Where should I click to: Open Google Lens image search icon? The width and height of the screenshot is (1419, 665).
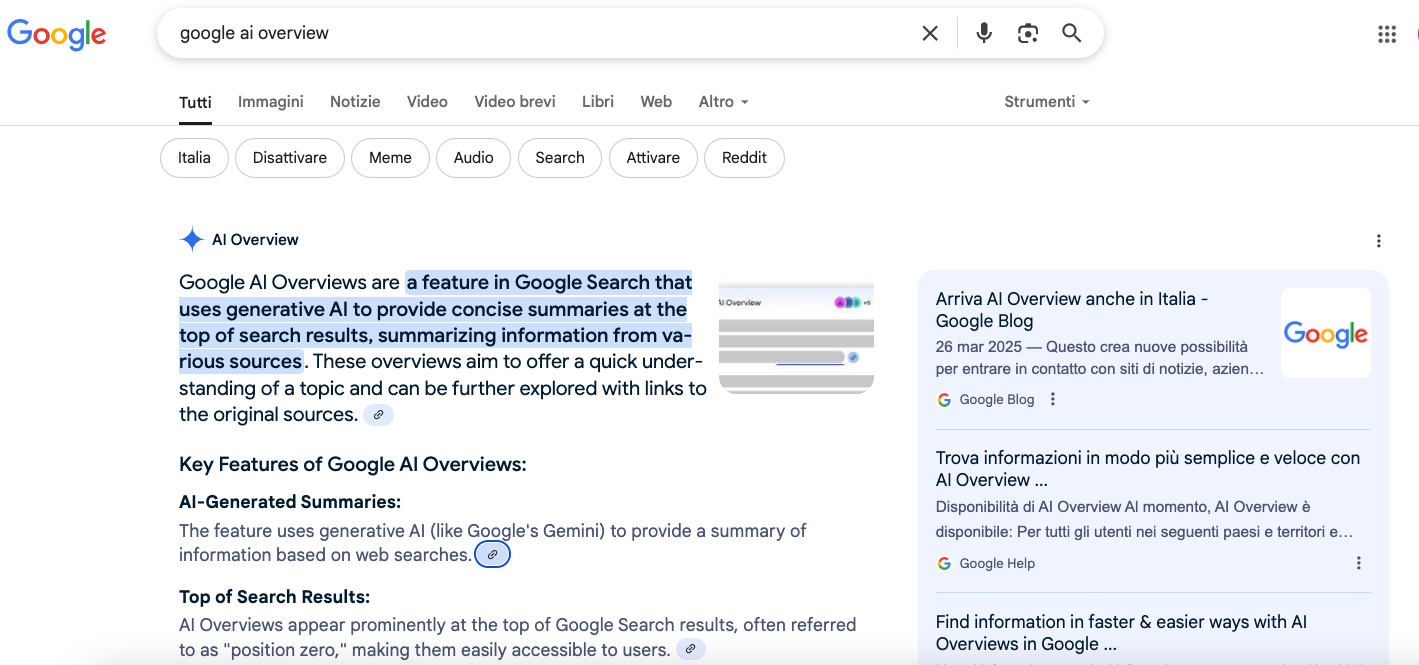[1028, 33]
